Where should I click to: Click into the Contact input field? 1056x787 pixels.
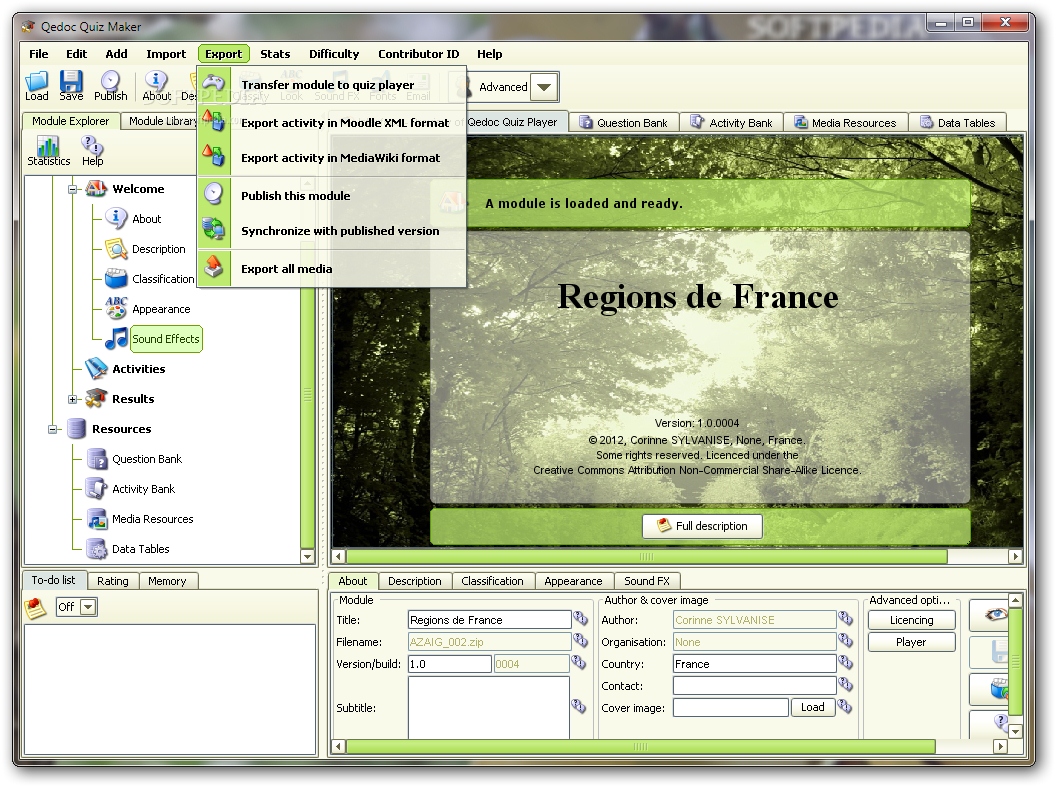click(754, 685)
